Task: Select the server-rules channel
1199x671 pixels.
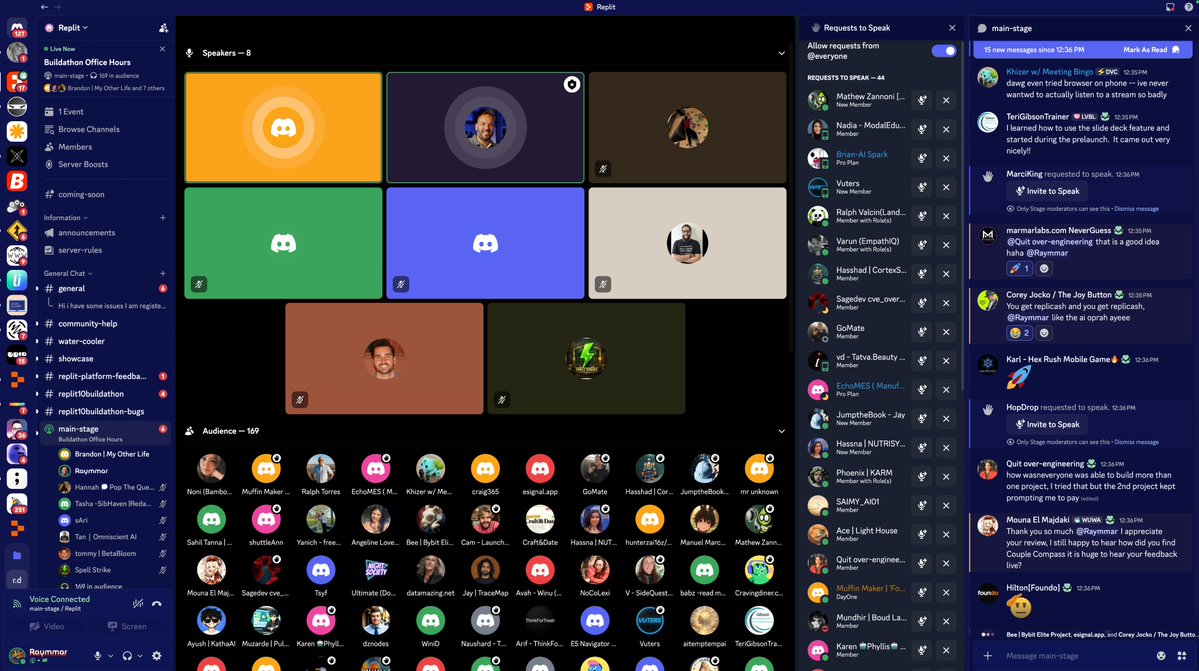Action: pos(105,250)
